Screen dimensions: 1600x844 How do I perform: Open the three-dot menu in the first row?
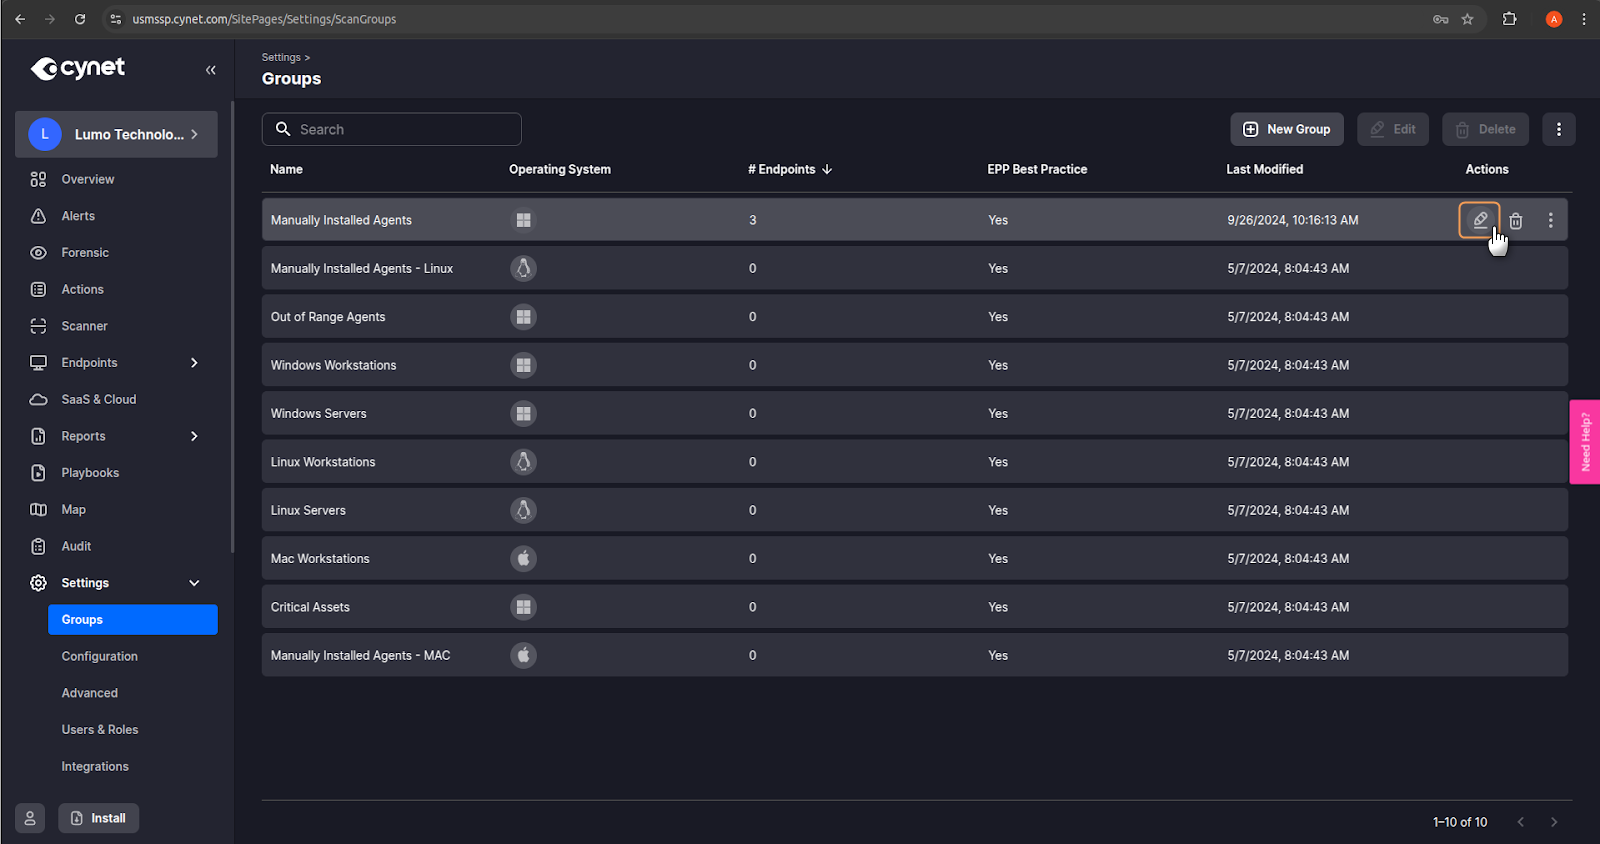tap(1551, 220)
